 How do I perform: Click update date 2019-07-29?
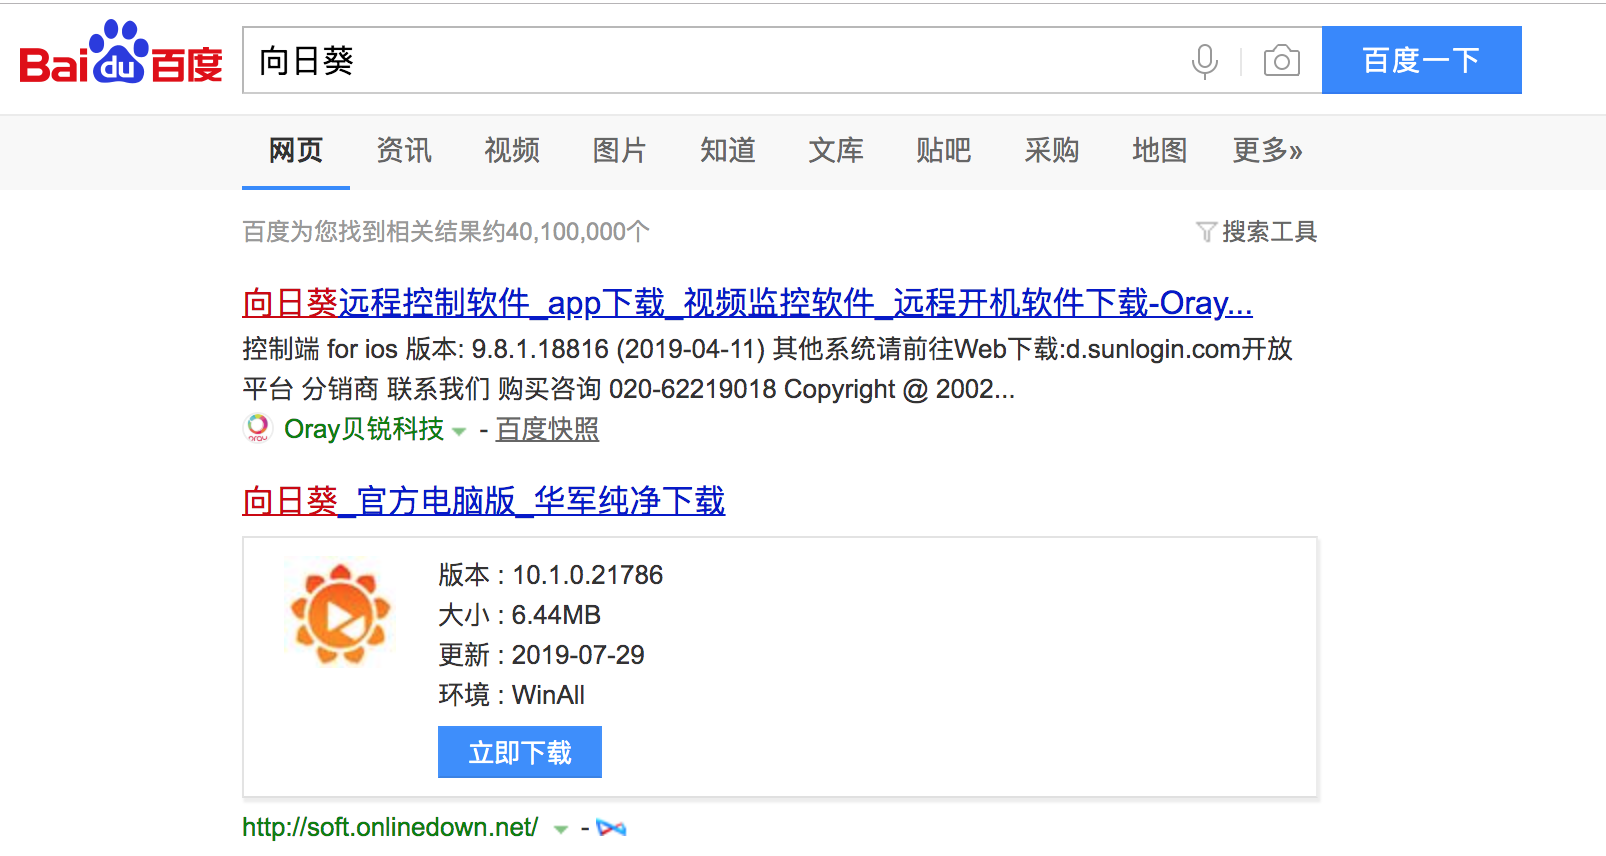tap(578, 655)
